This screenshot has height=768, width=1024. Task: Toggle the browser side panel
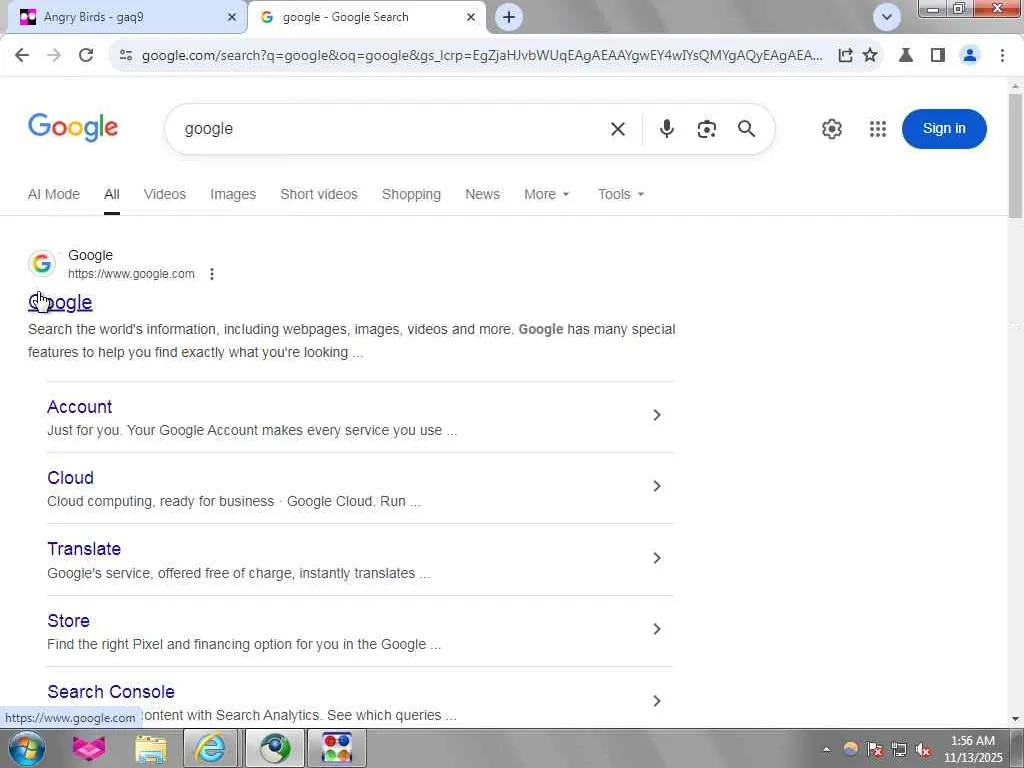[938, 56]
